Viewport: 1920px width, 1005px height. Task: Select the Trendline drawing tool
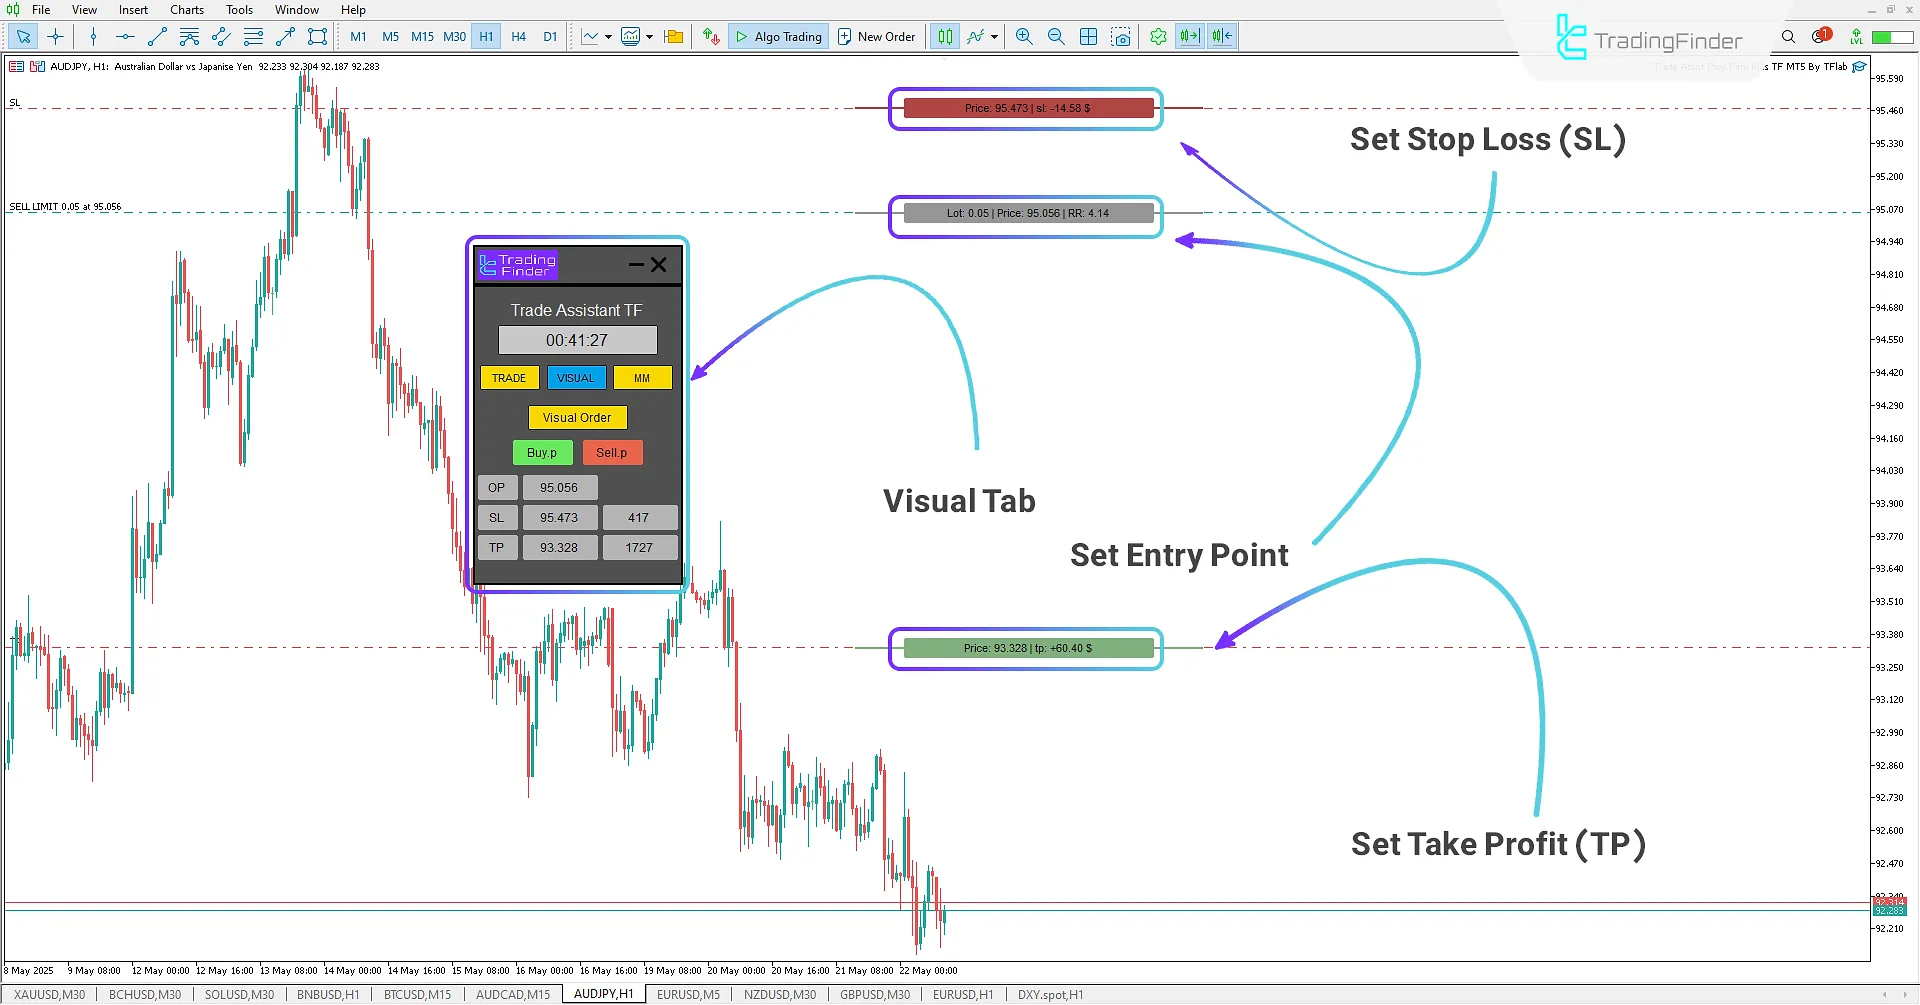[157, 36]
